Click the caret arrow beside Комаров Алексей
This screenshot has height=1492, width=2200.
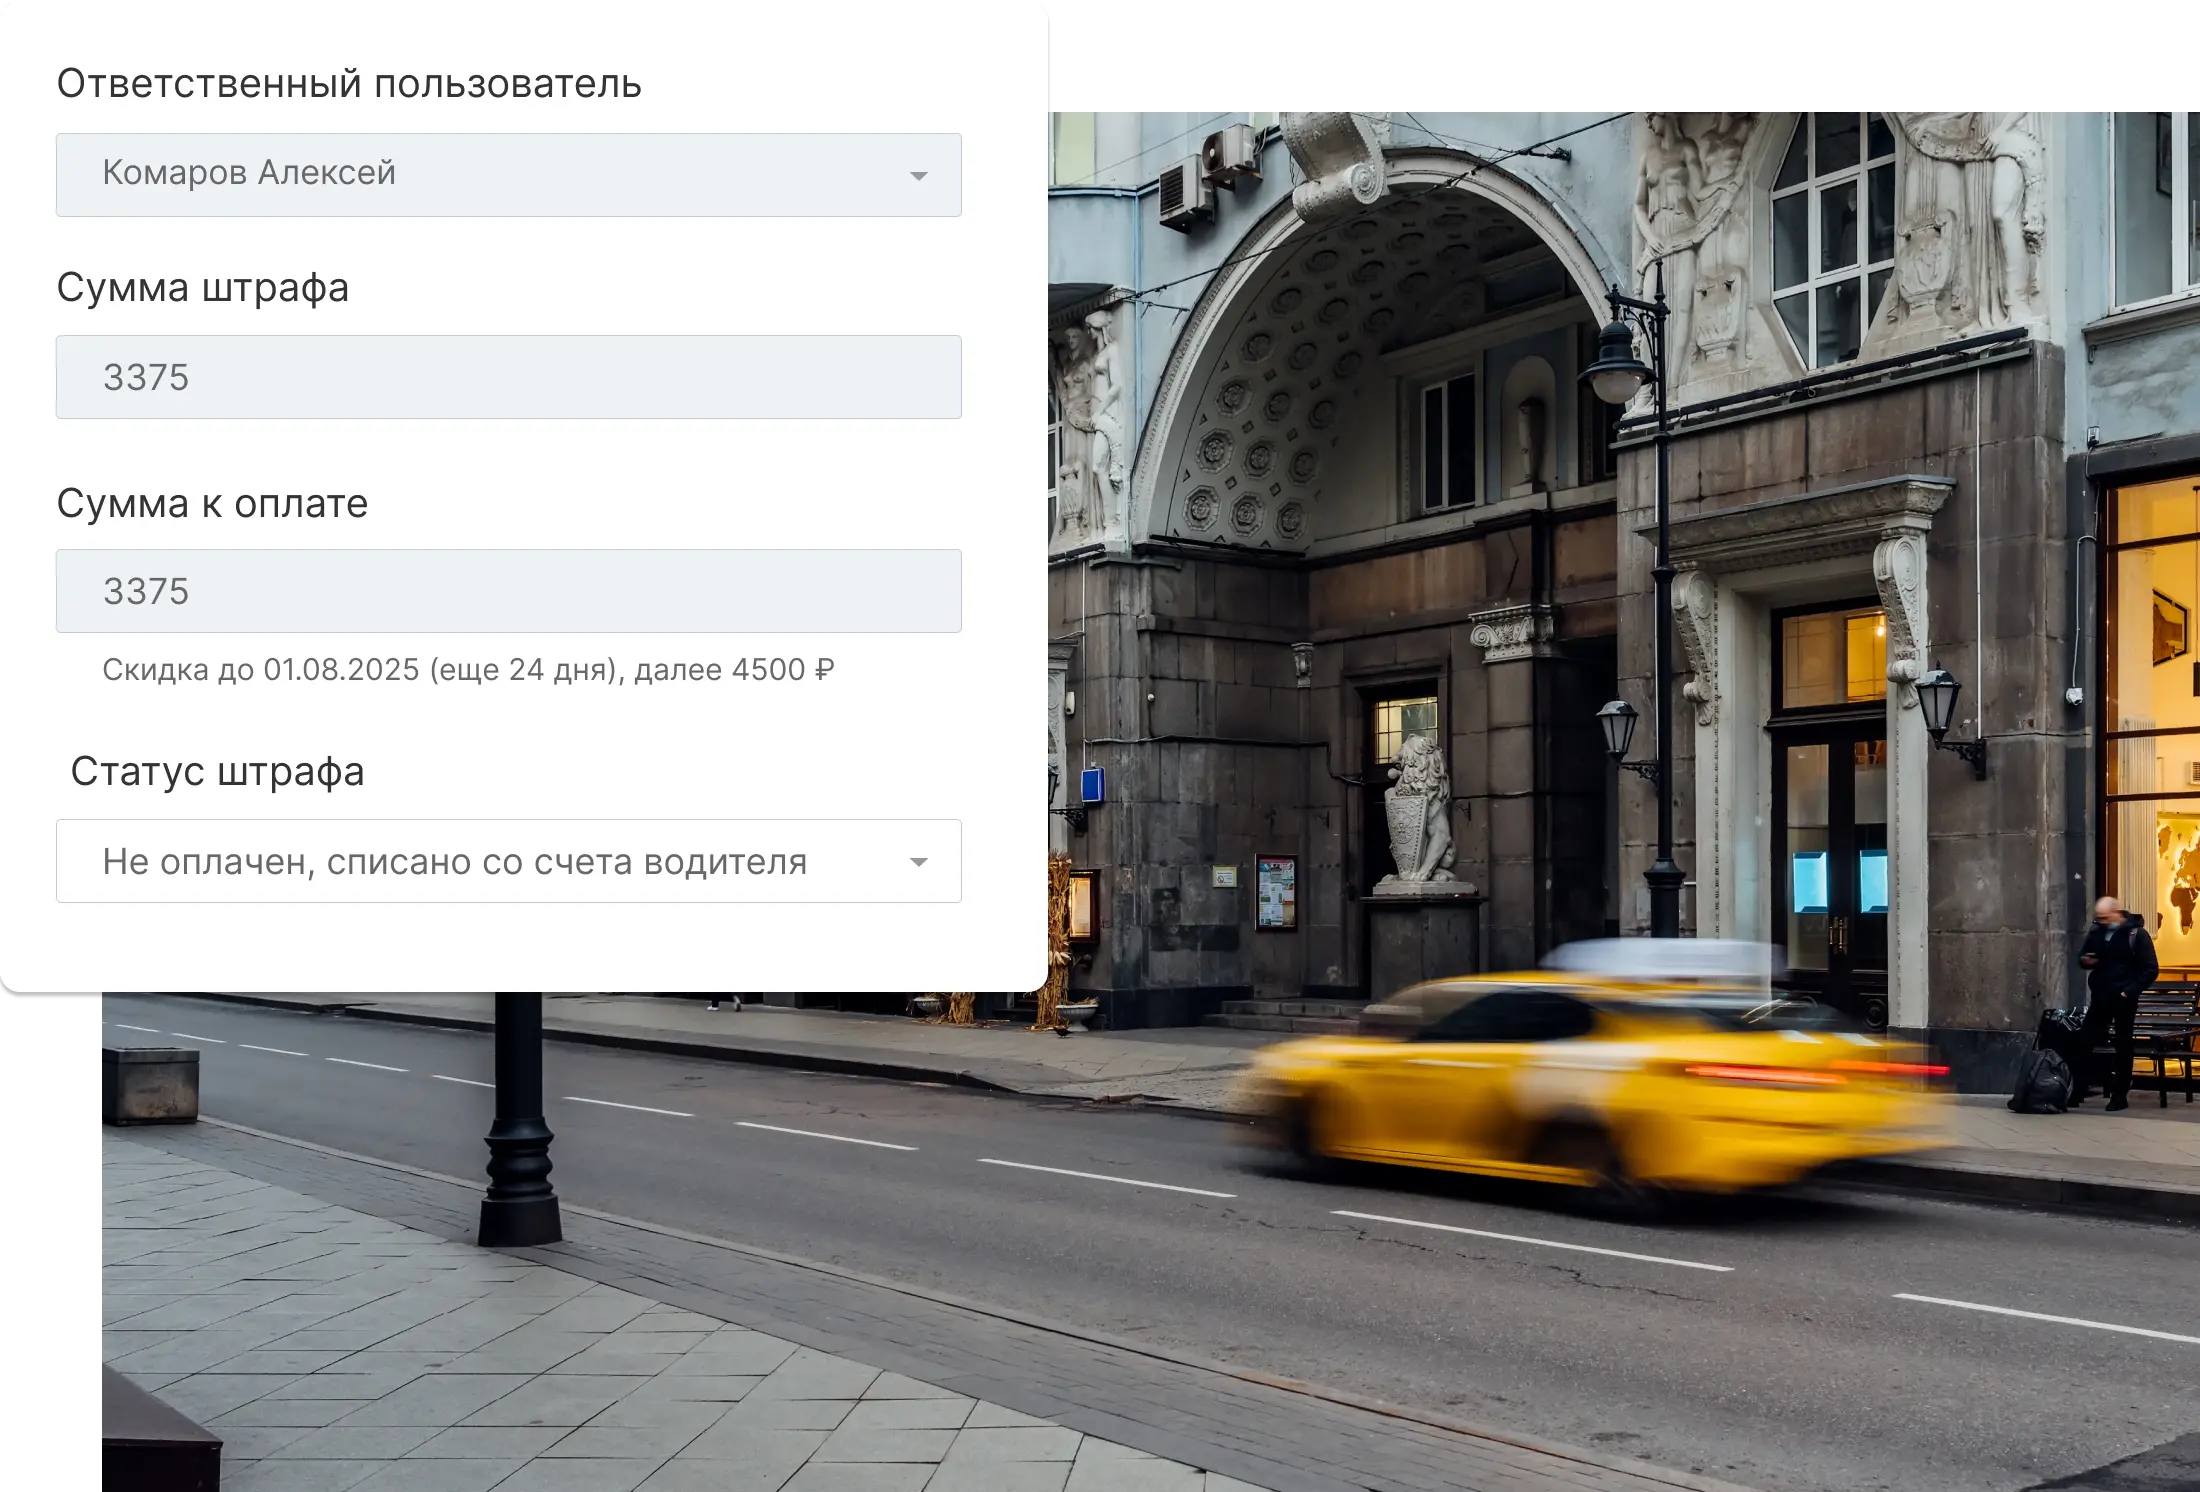[918, 176]
